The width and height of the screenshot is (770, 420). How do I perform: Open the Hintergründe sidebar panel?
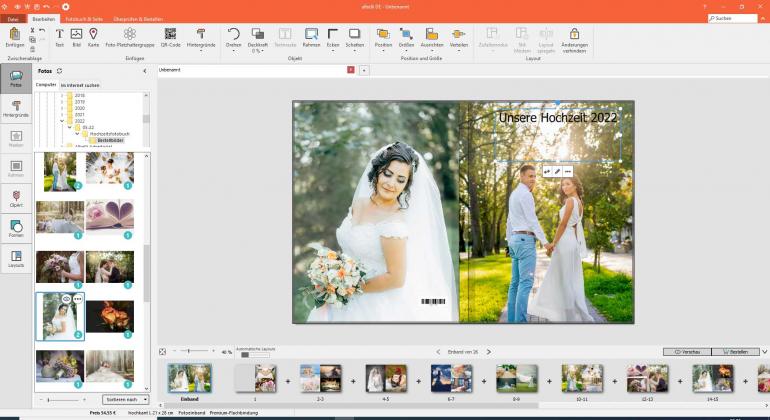click(16, 109)
